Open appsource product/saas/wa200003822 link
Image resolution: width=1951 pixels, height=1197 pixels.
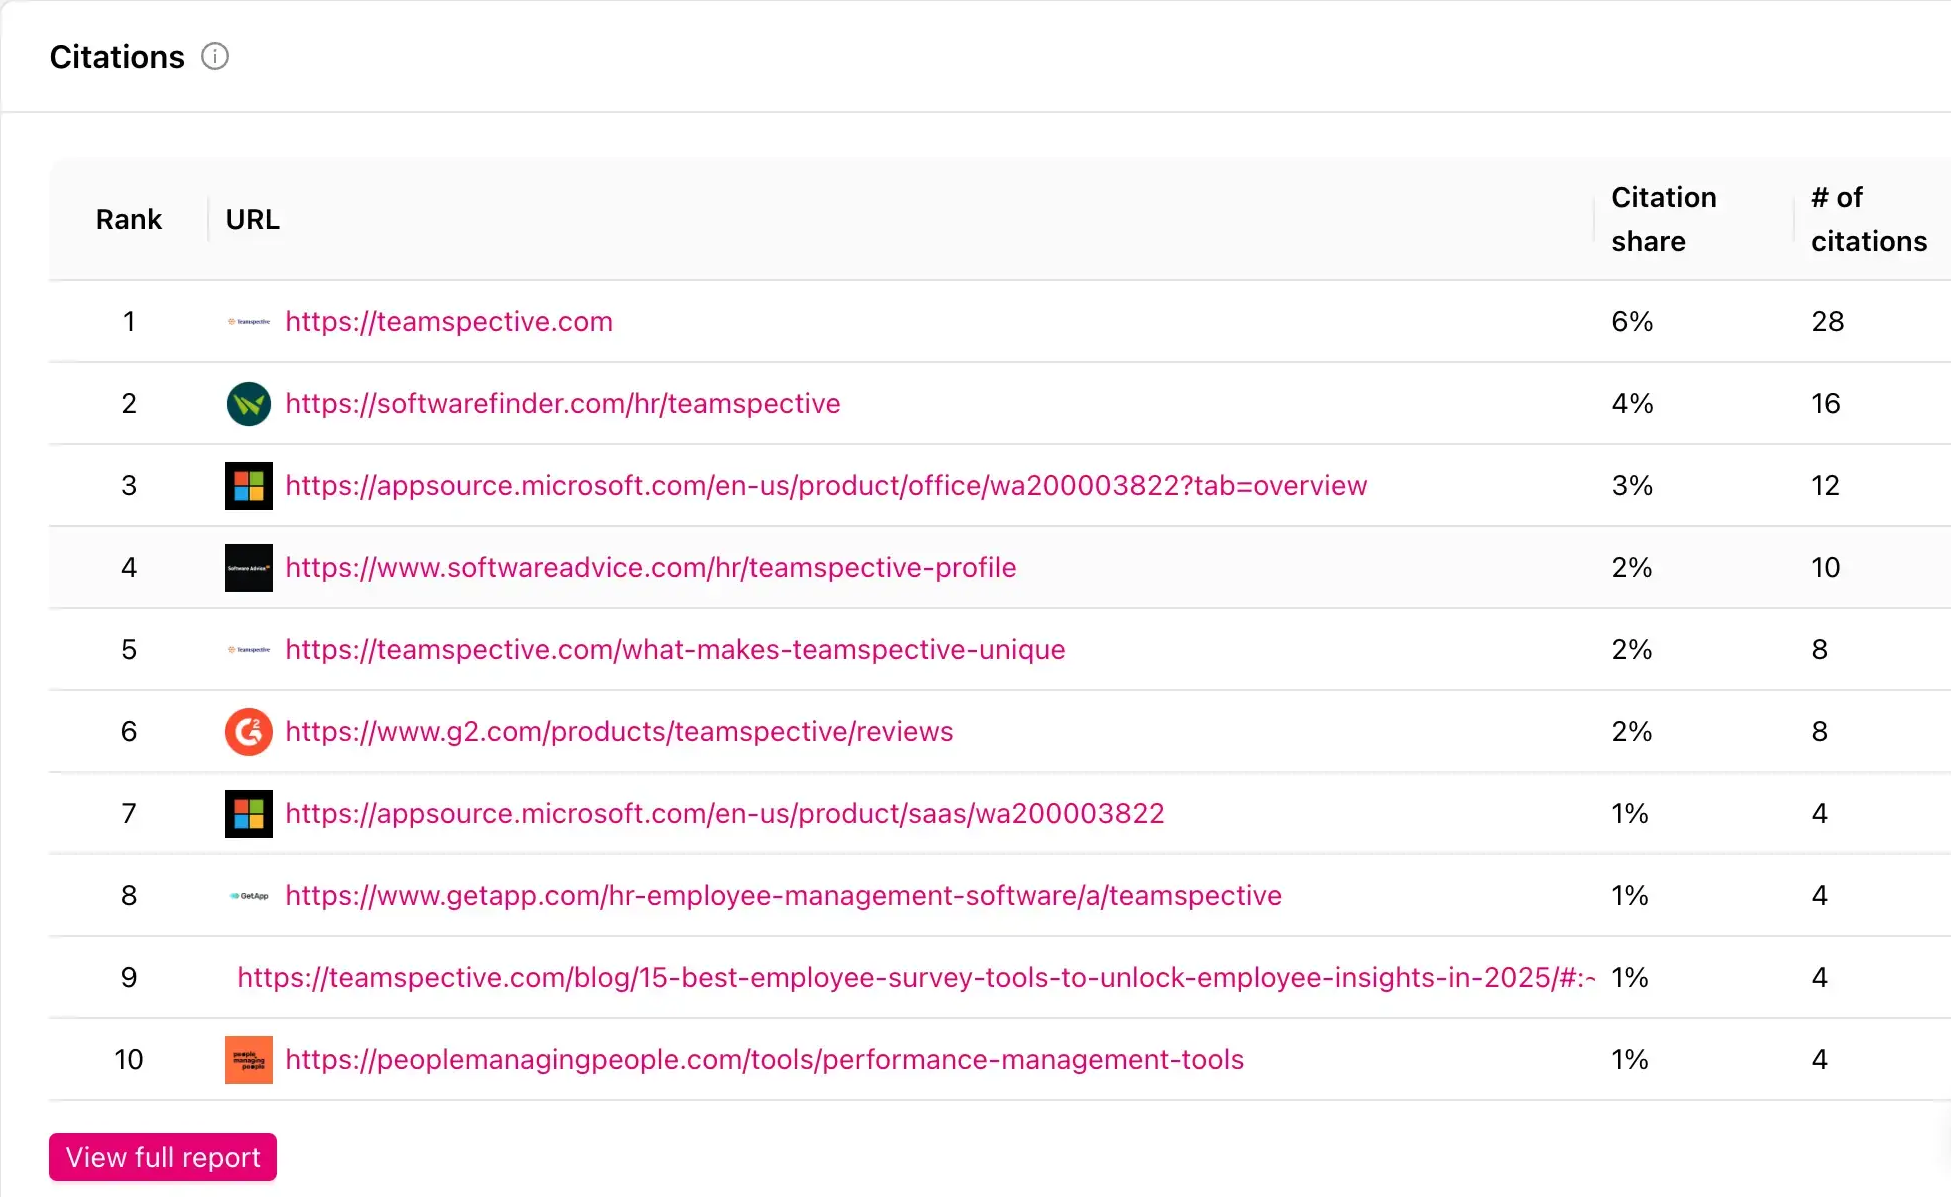(725, 814)
